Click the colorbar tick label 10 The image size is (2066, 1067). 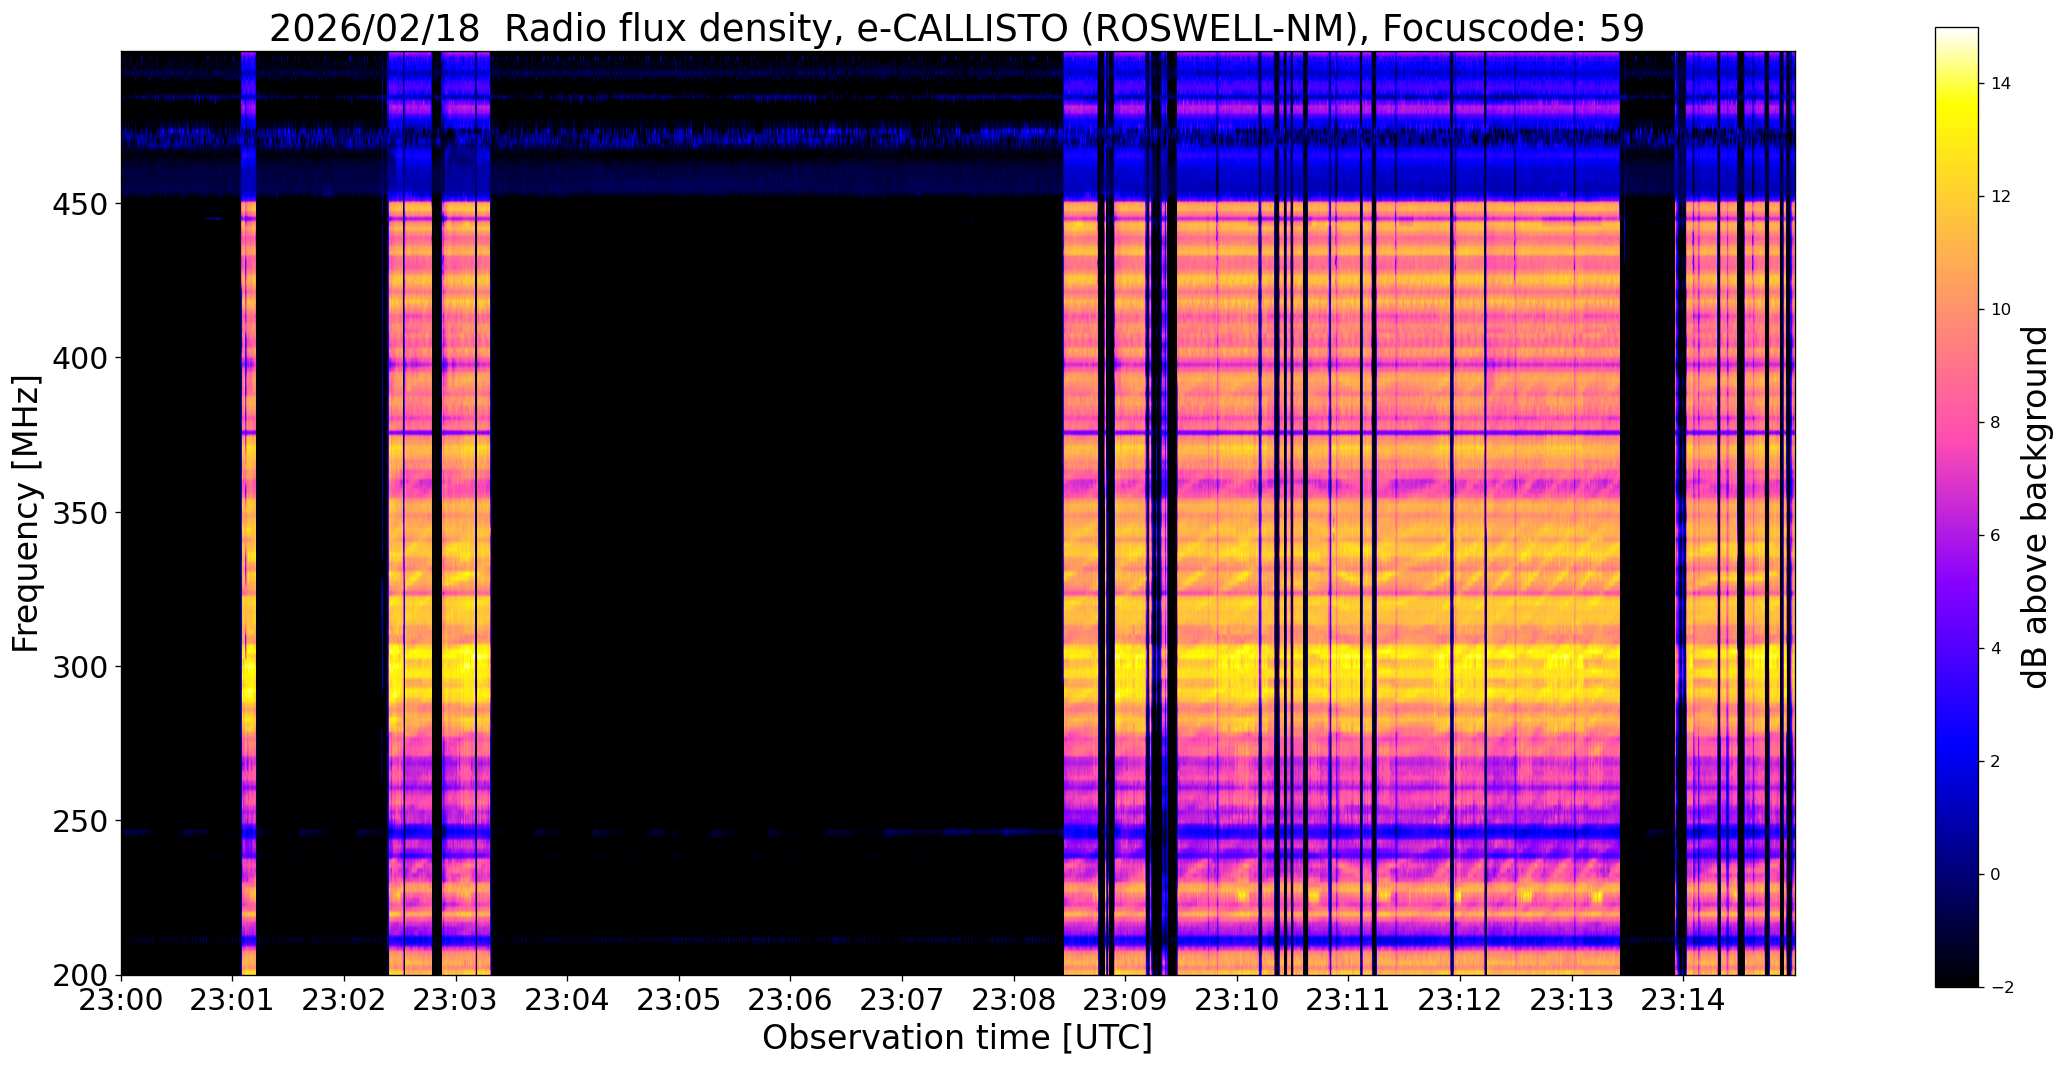[2001, 310]
